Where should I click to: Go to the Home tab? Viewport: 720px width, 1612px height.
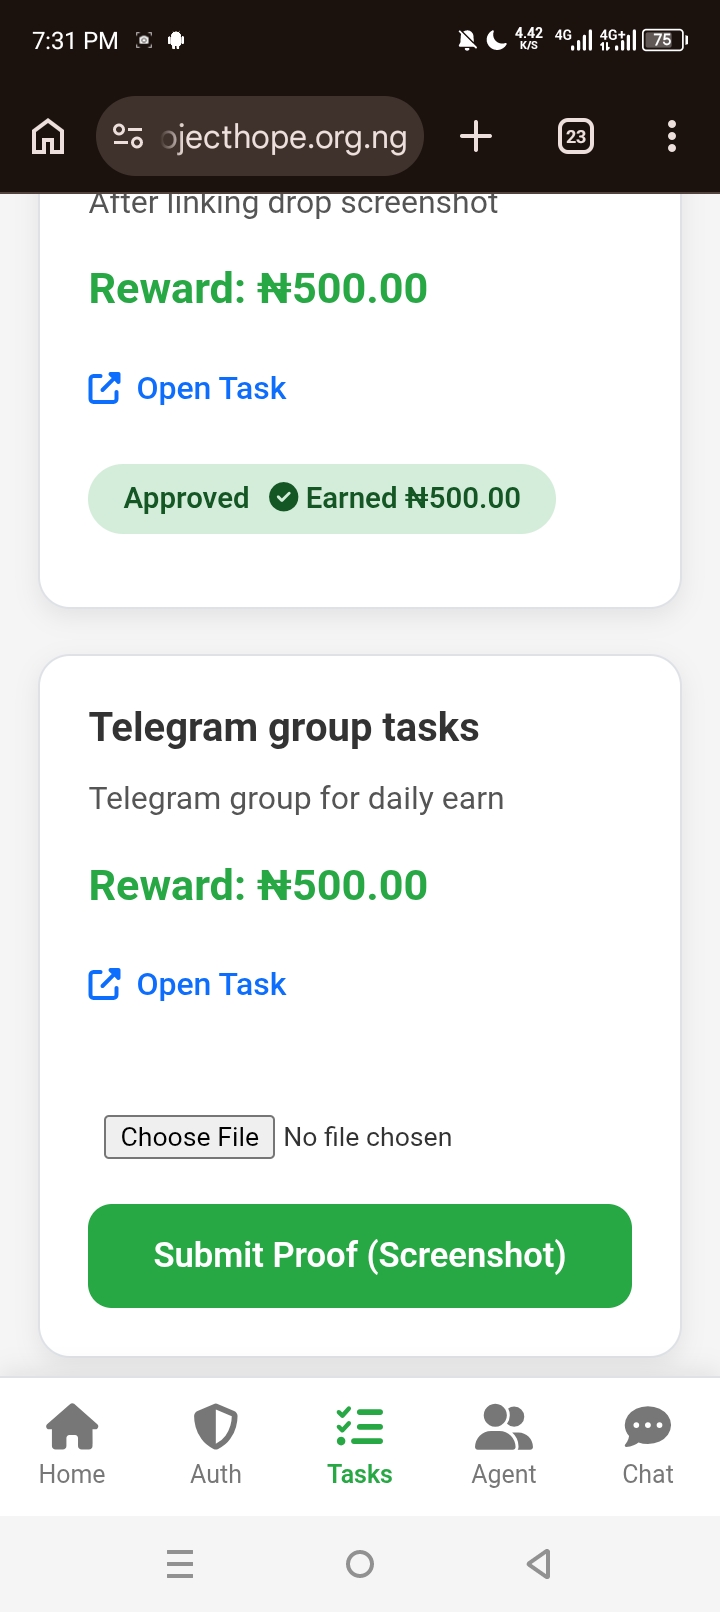72,1444
